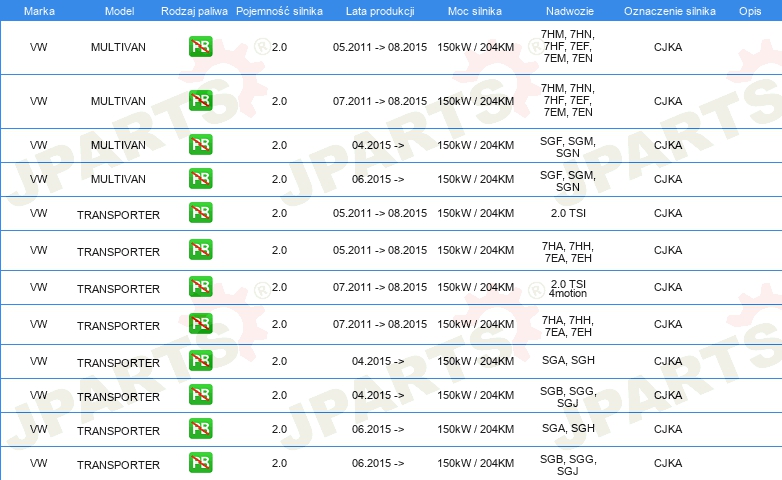Select the fuel icon for Multivan 04.2015 row
782x480 pixels.
coord(200,145)
